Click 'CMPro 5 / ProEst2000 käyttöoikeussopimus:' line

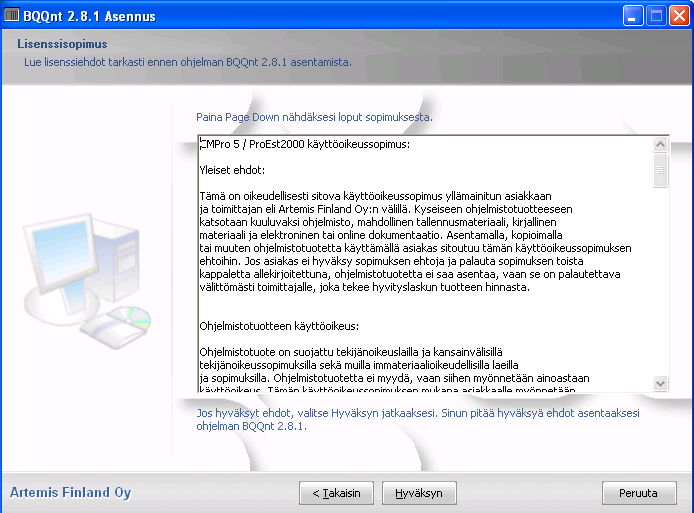(305, 144)
